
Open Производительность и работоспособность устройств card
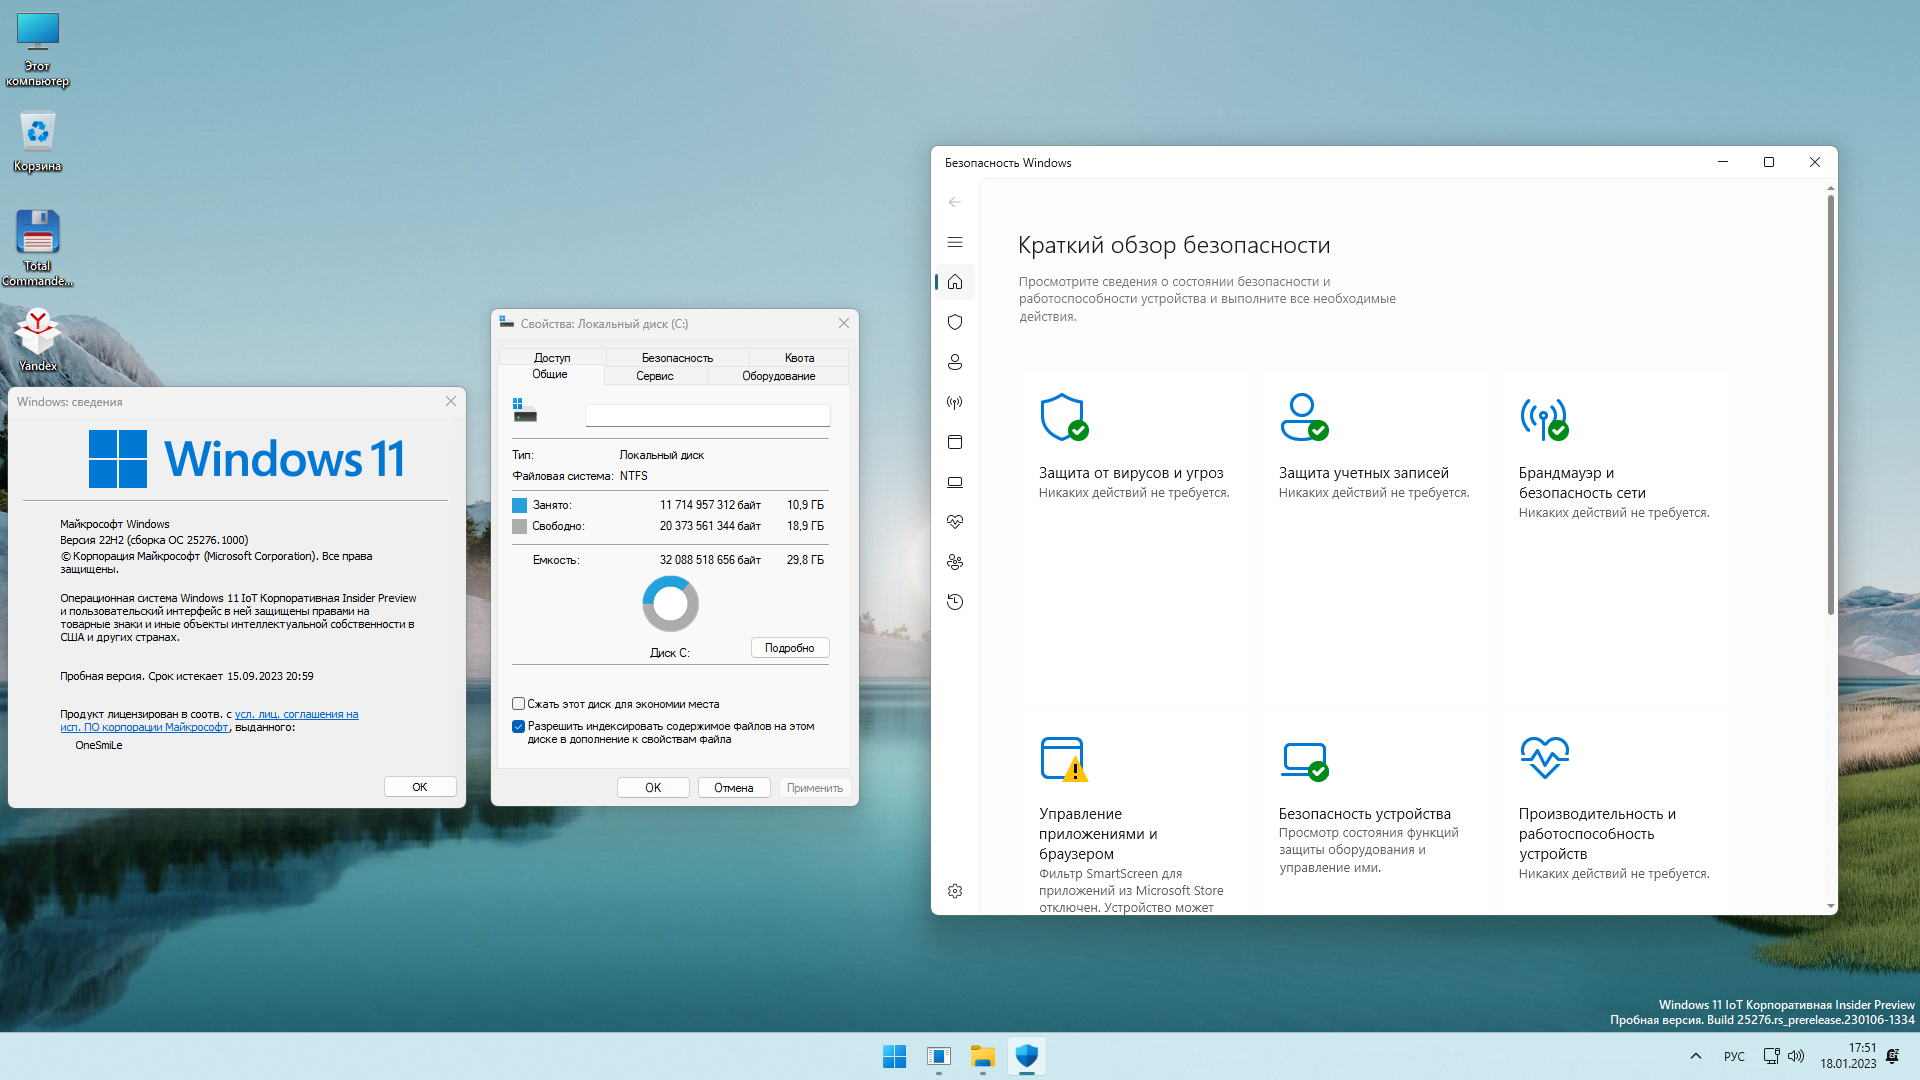click(1615, 814)
